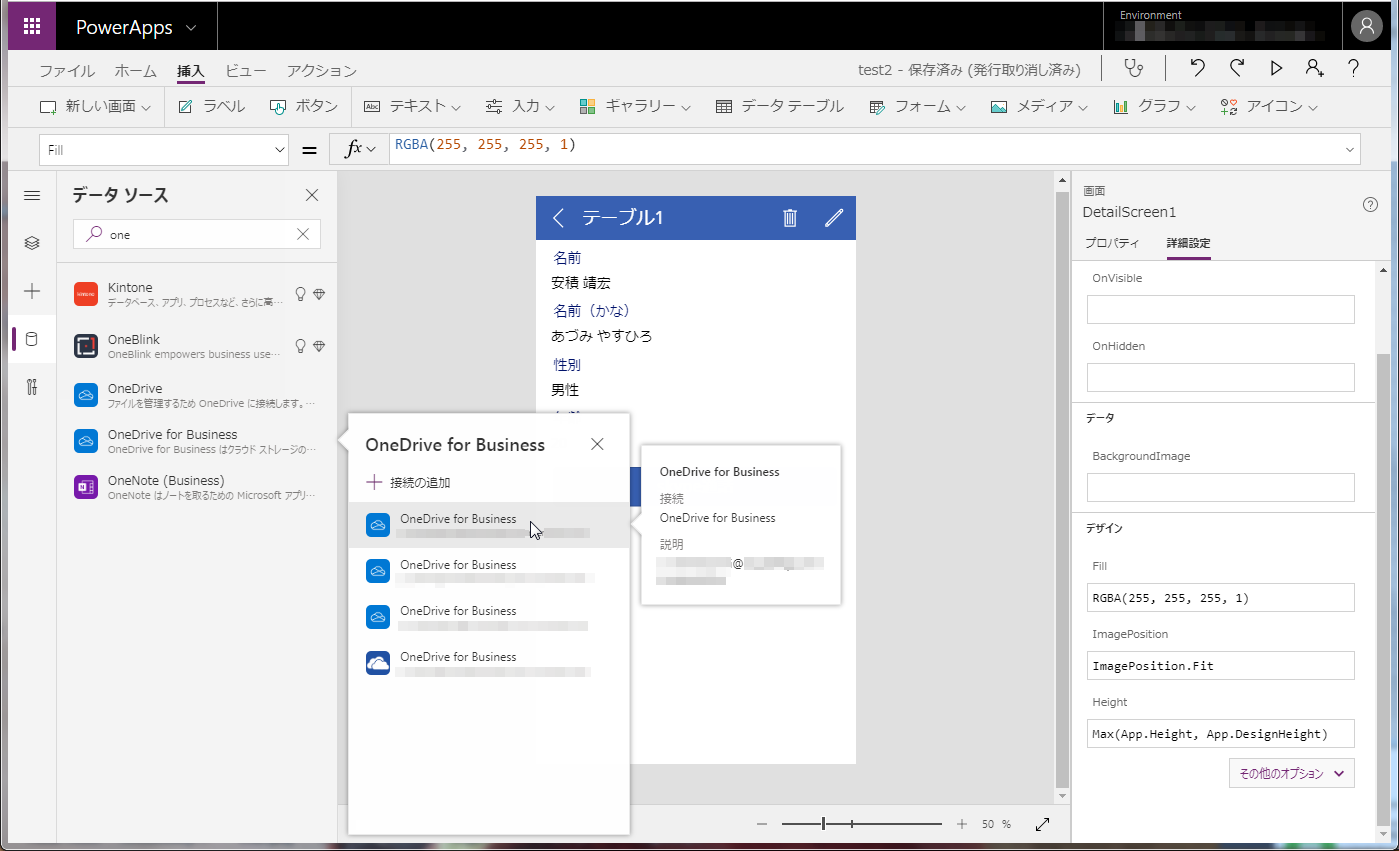1399x851 pixels.
Task: Open the advanced tools icon in sidebar
Action: 32,387
